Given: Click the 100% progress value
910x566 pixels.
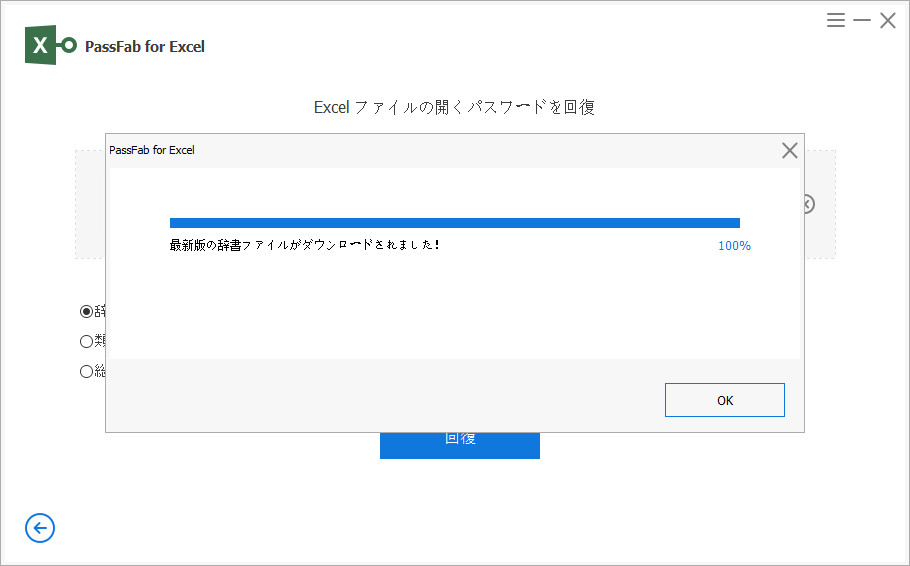Looking at the screenshot, I should pos(734,246).
